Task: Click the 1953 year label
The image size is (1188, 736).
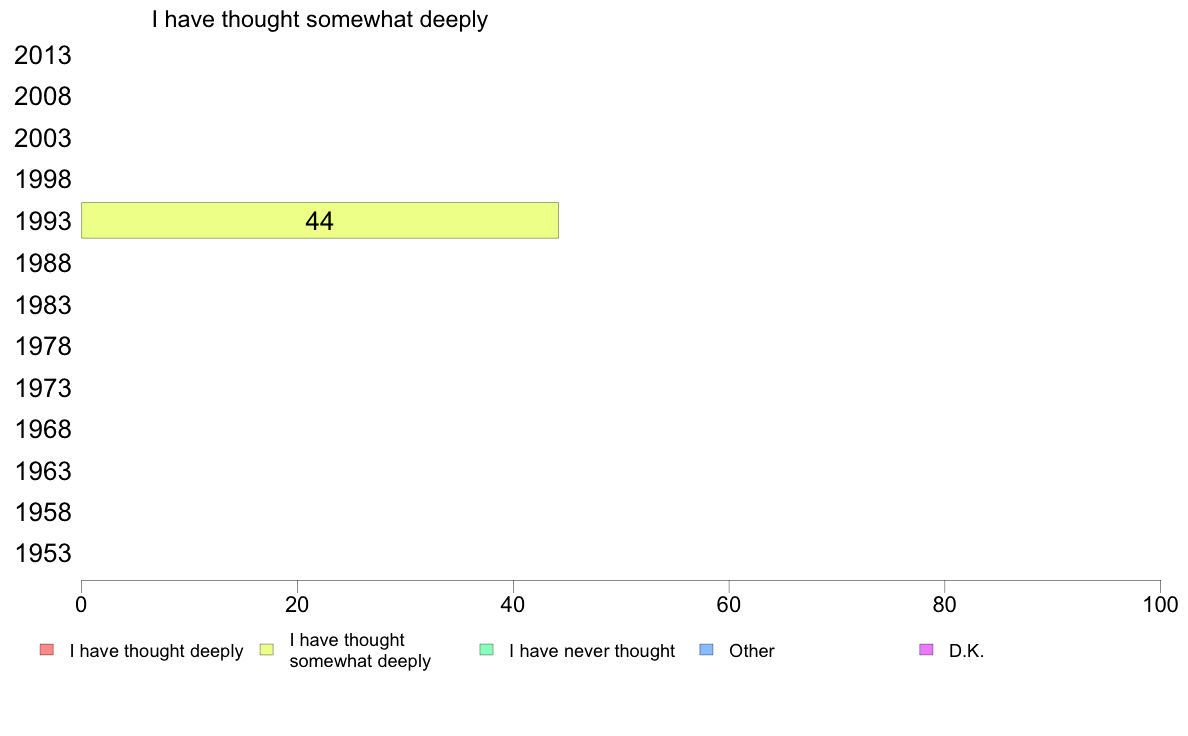Action: [x=42, y=553]
